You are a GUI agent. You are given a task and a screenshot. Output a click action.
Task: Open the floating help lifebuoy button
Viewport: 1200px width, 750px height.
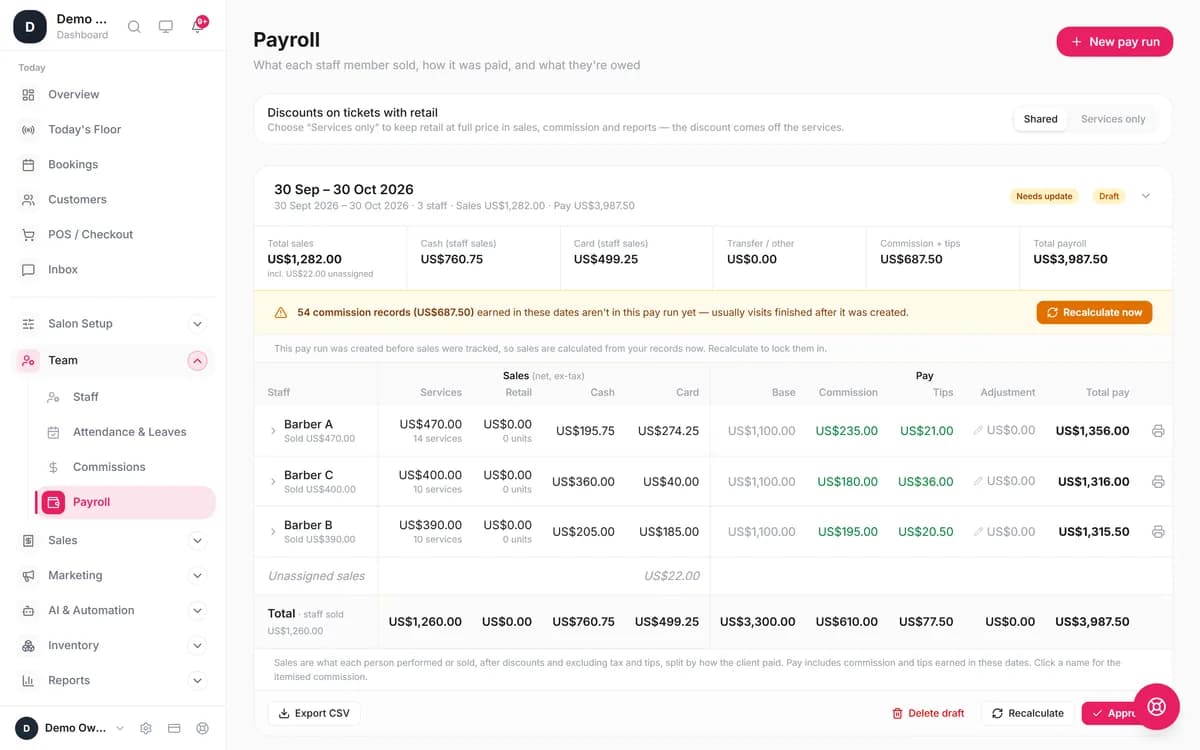click(1157, 707)
